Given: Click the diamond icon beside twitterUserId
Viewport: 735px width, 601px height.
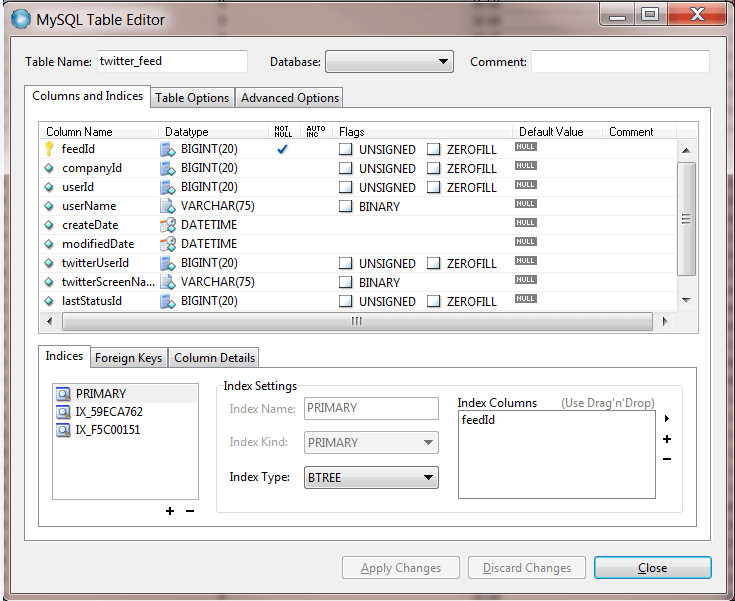Looking at the screenshot, I should [x=49, y=263].
